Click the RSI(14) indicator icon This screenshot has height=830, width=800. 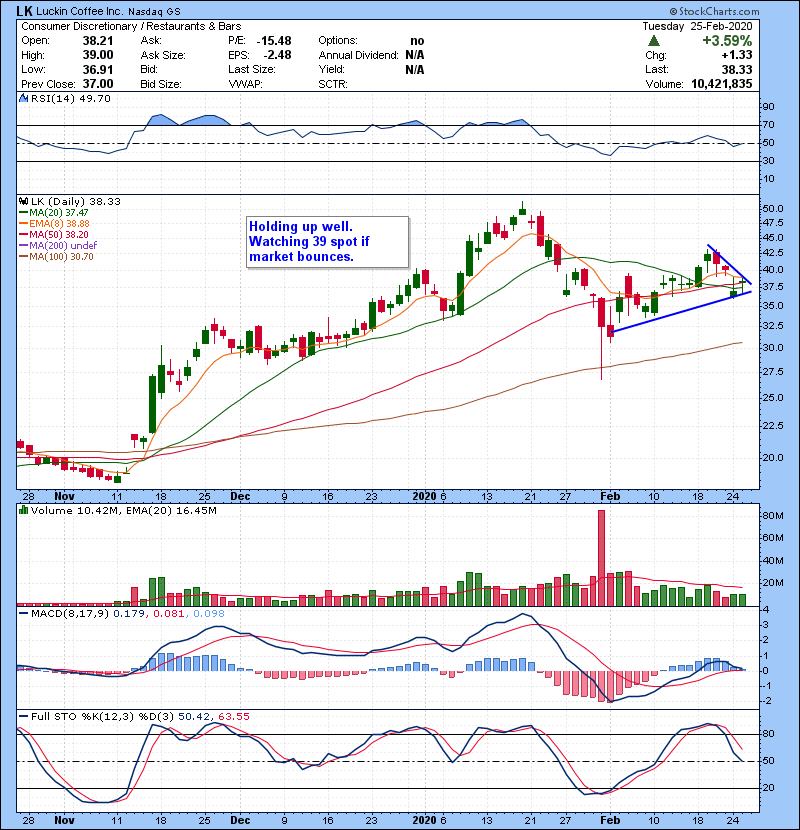(x=24, y=98)
